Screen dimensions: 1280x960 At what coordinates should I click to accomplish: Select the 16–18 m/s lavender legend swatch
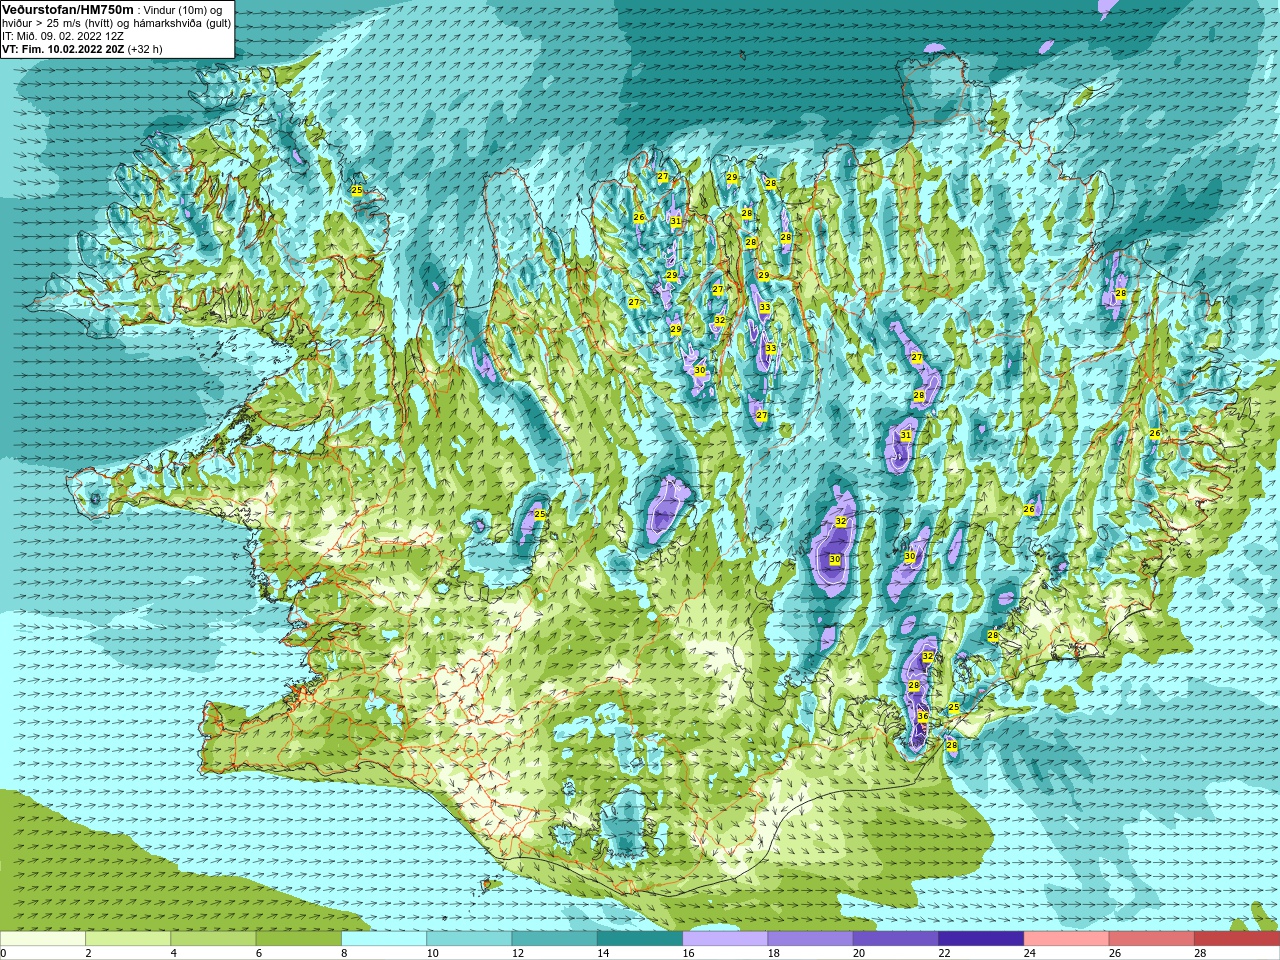coord(725,939)
